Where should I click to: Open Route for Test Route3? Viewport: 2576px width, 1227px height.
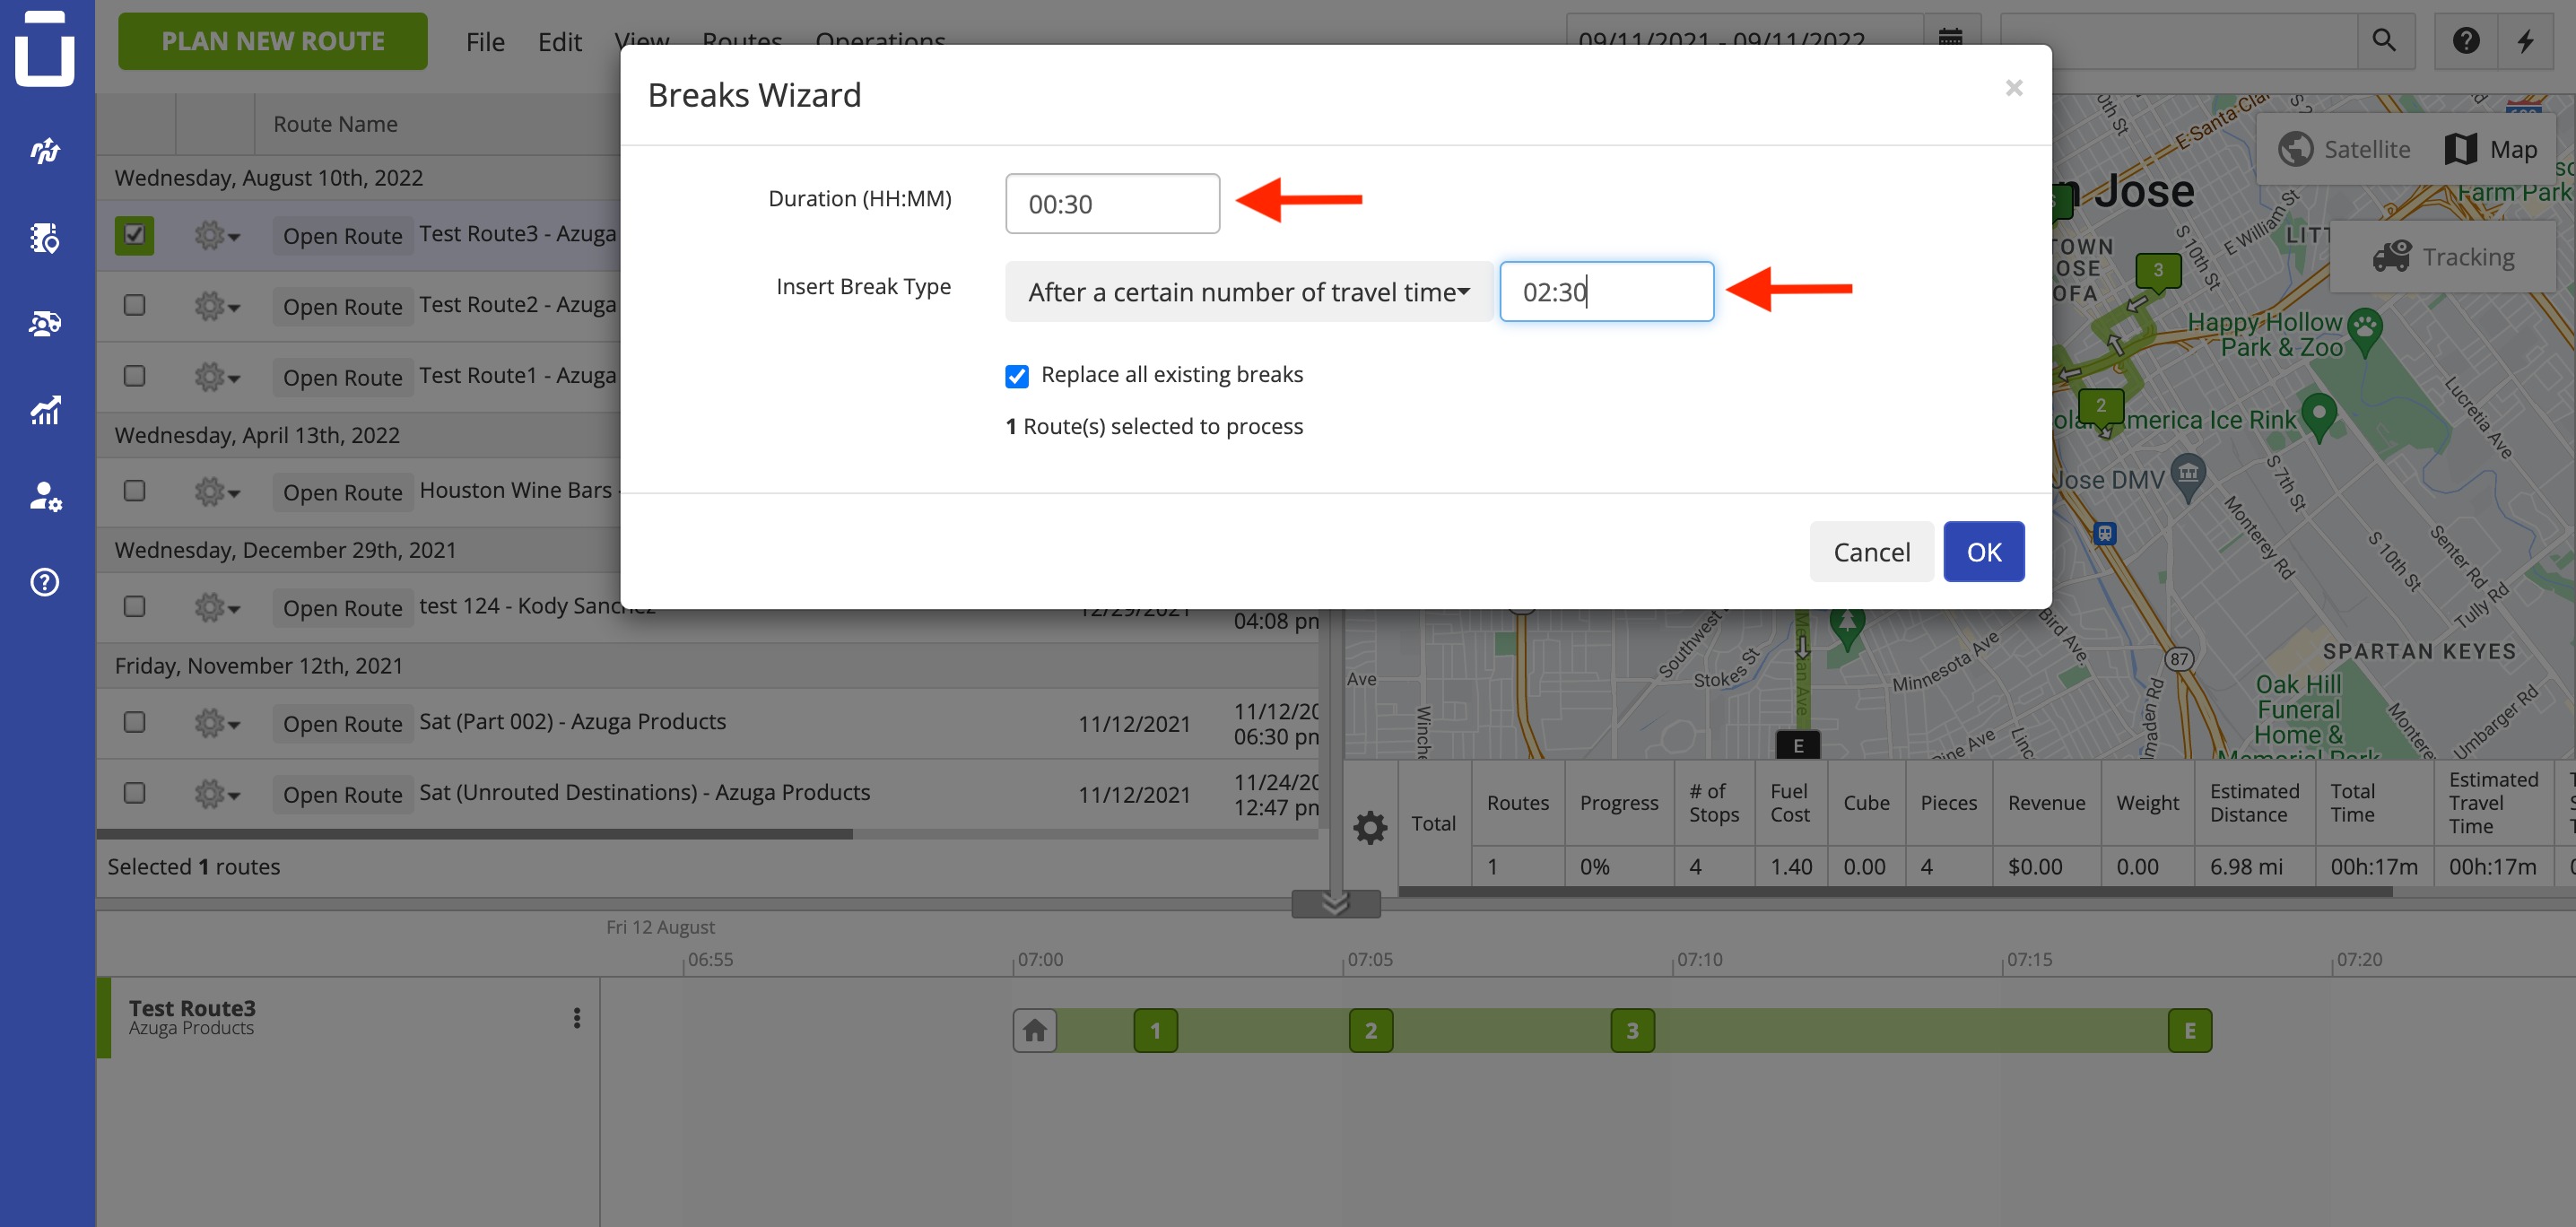click(343, 236)
